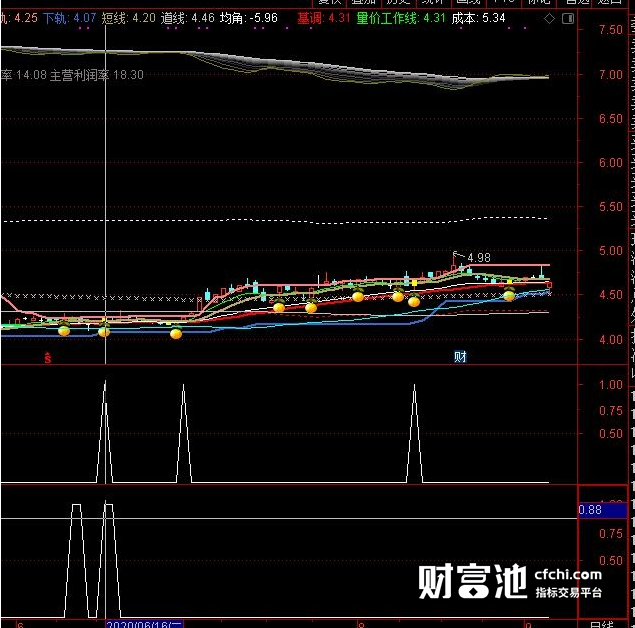Click the 6.00 price axis label

click(x=611, y=163)
